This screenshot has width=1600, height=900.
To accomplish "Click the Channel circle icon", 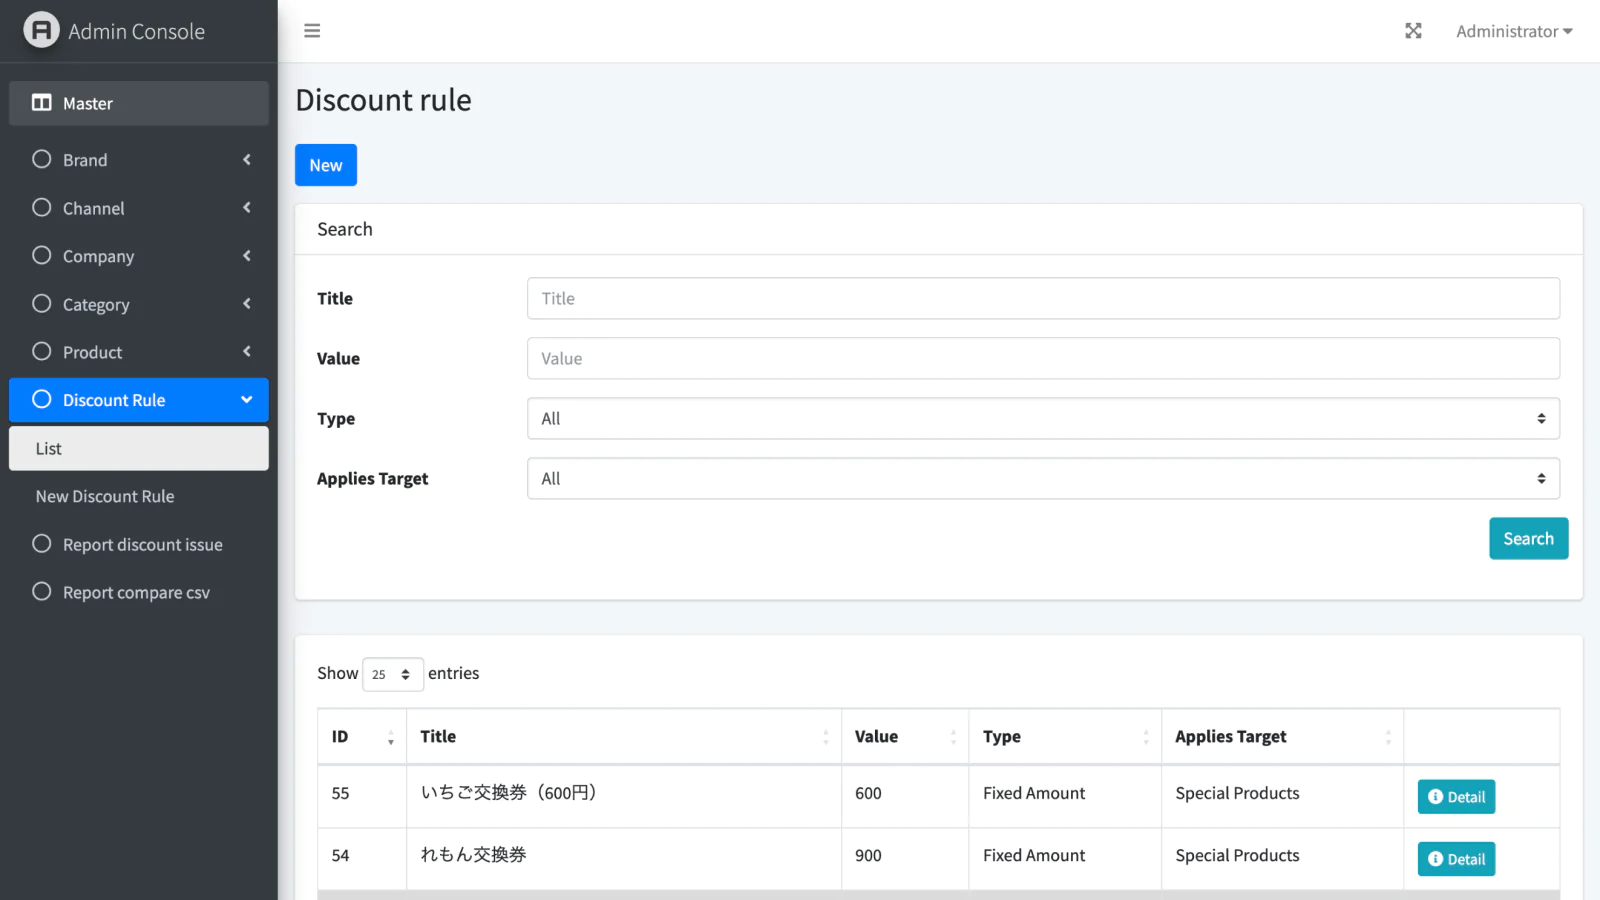I will coord(41,207).
